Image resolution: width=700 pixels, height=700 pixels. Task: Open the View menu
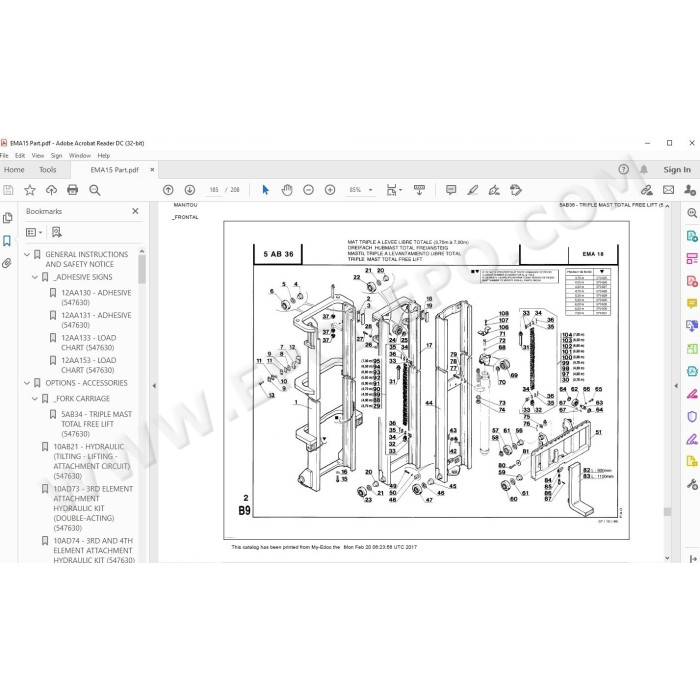tap(38, 155)
